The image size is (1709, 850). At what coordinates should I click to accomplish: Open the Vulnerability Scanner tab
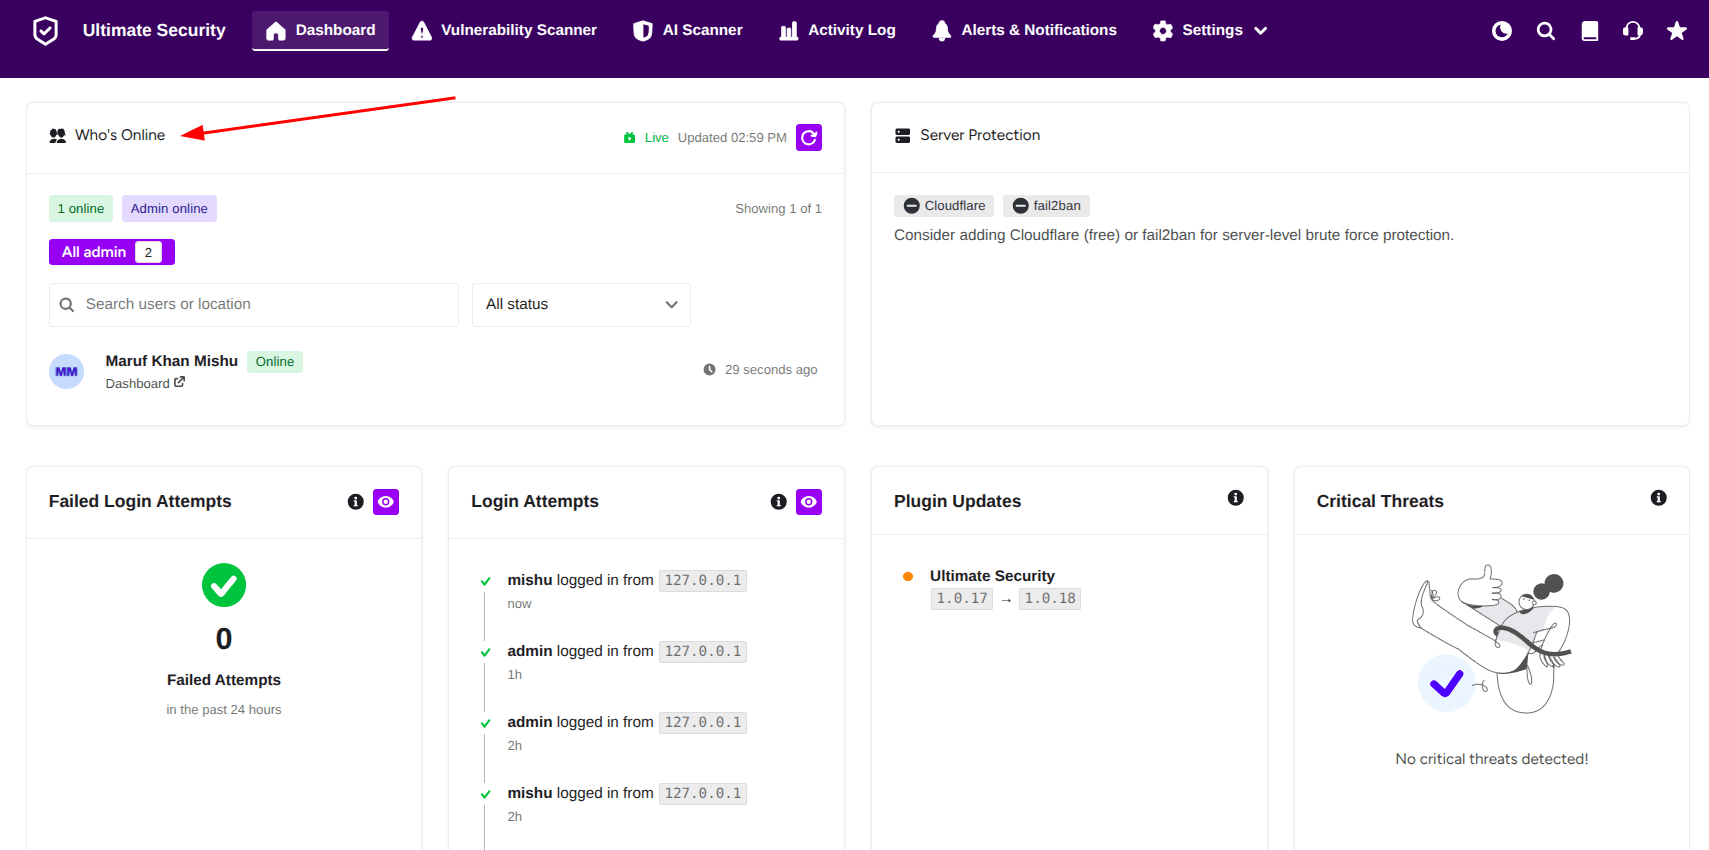(504, 31)
